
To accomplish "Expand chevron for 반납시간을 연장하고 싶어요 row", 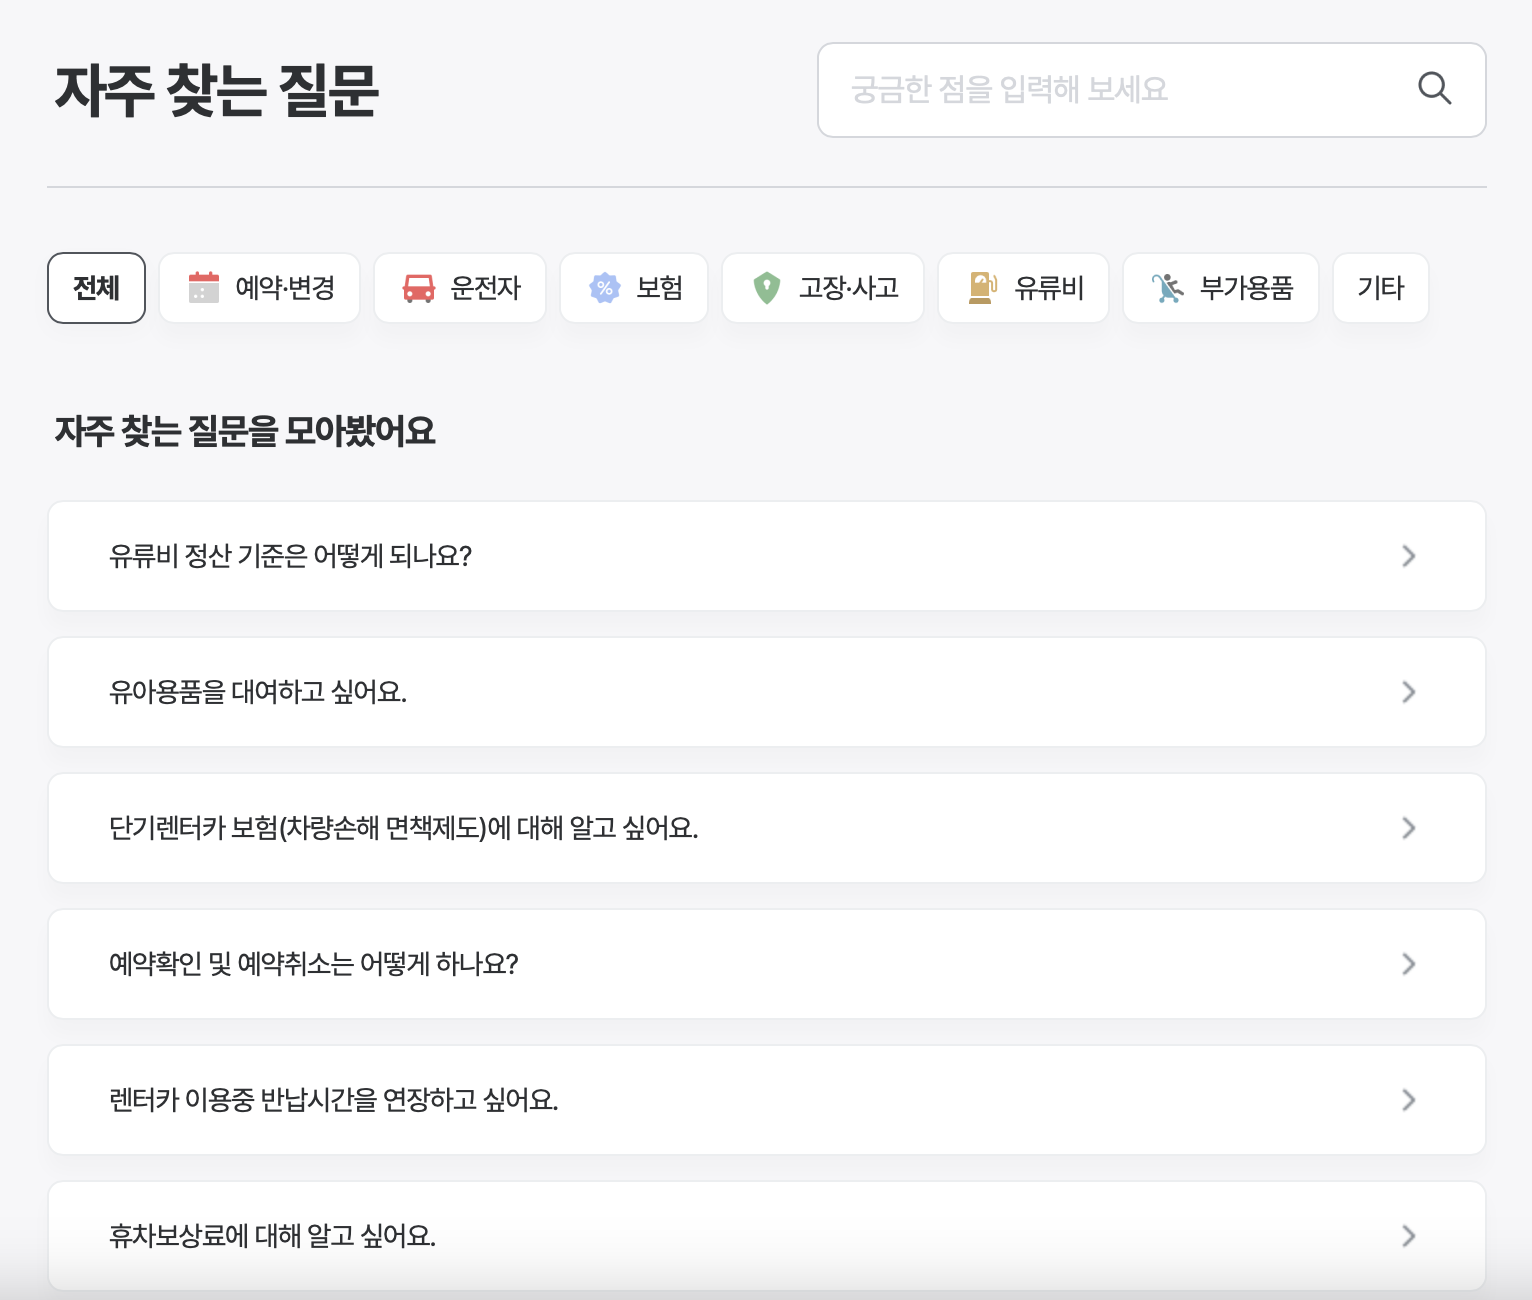I will pos(1409,1100).
